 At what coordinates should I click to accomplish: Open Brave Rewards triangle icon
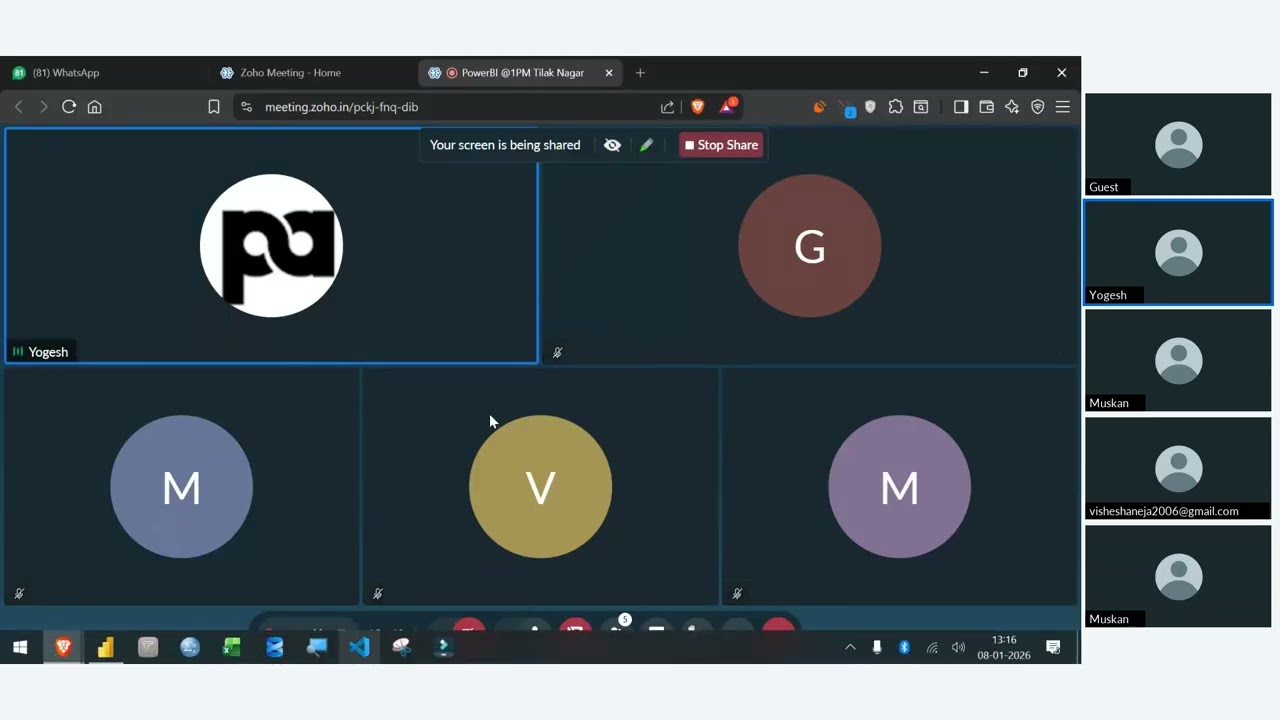click(727, 106)
